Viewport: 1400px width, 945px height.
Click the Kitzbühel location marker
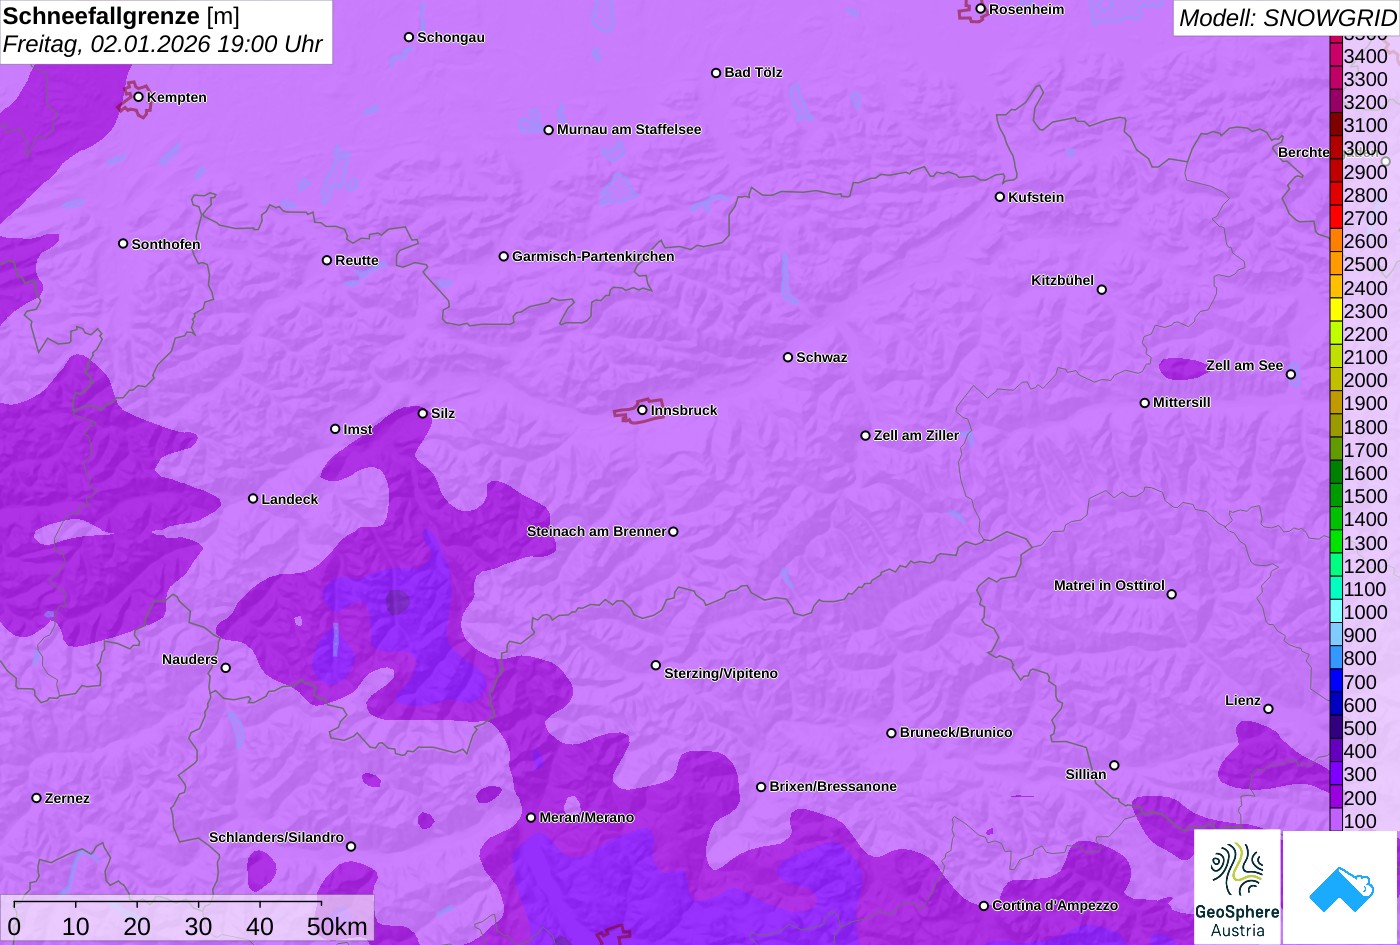click(x=1101, y=290)
